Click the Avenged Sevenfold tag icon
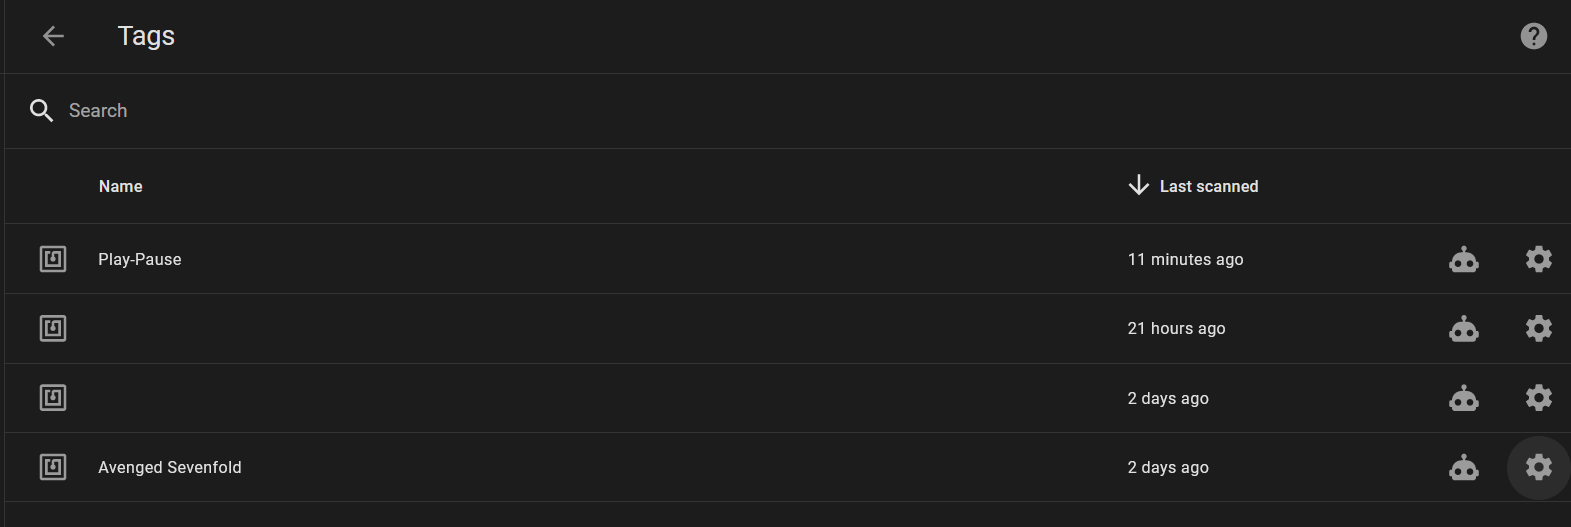1571x527 pixels. [x=53, y=467]
